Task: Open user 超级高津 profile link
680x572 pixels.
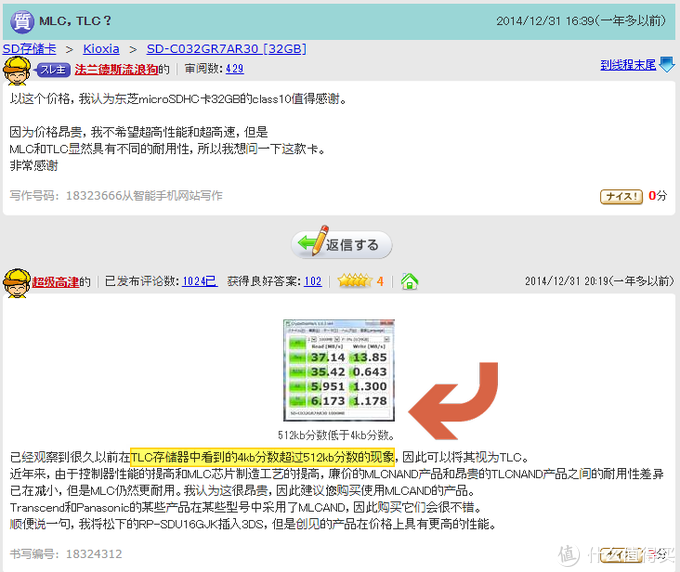Action: tap(56, 282)
